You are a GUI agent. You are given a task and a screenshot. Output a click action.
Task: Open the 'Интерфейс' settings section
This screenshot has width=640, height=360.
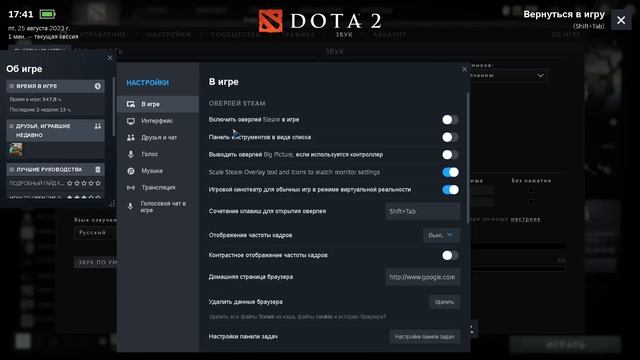[x=158, y=121]
